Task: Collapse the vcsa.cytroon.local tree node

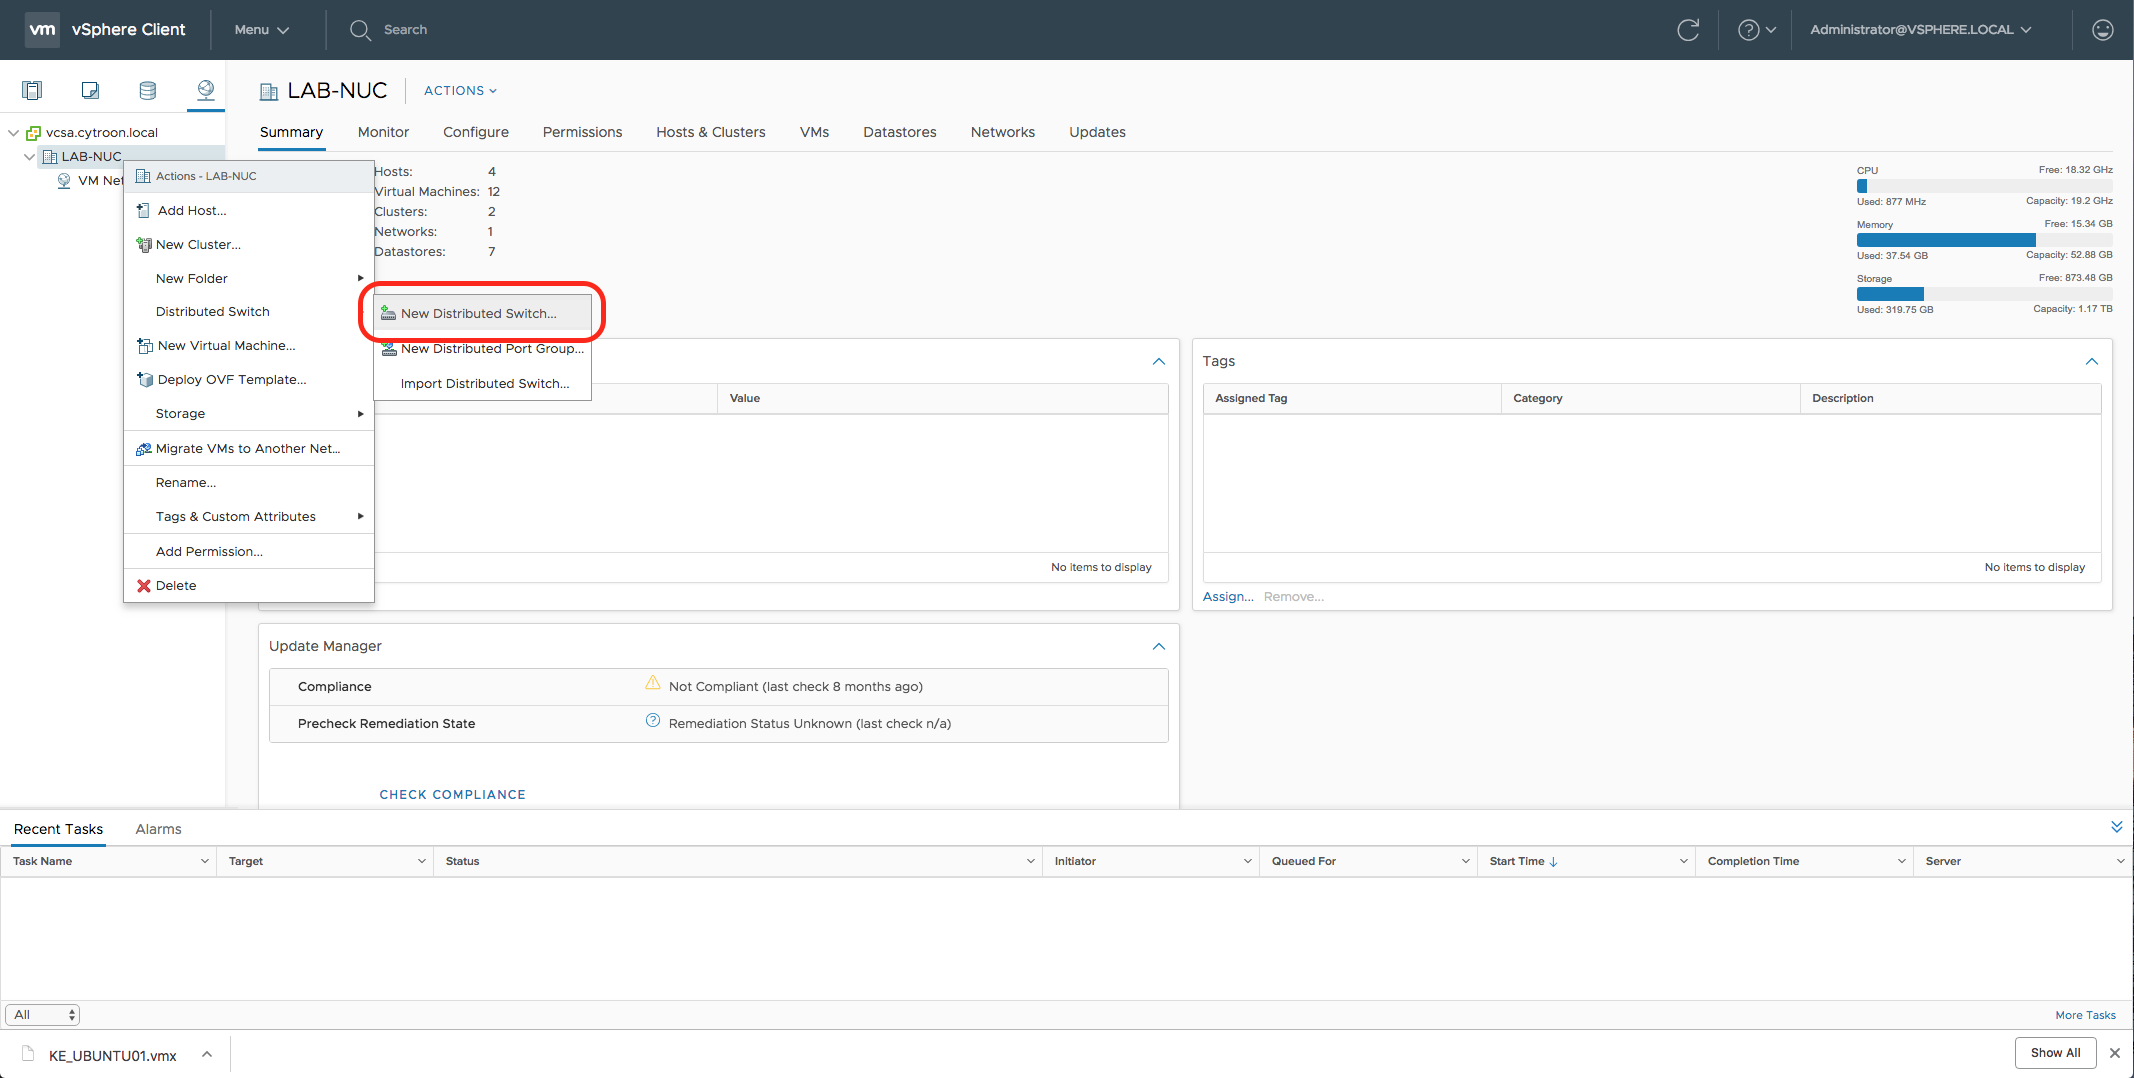Action: (13, 132)
